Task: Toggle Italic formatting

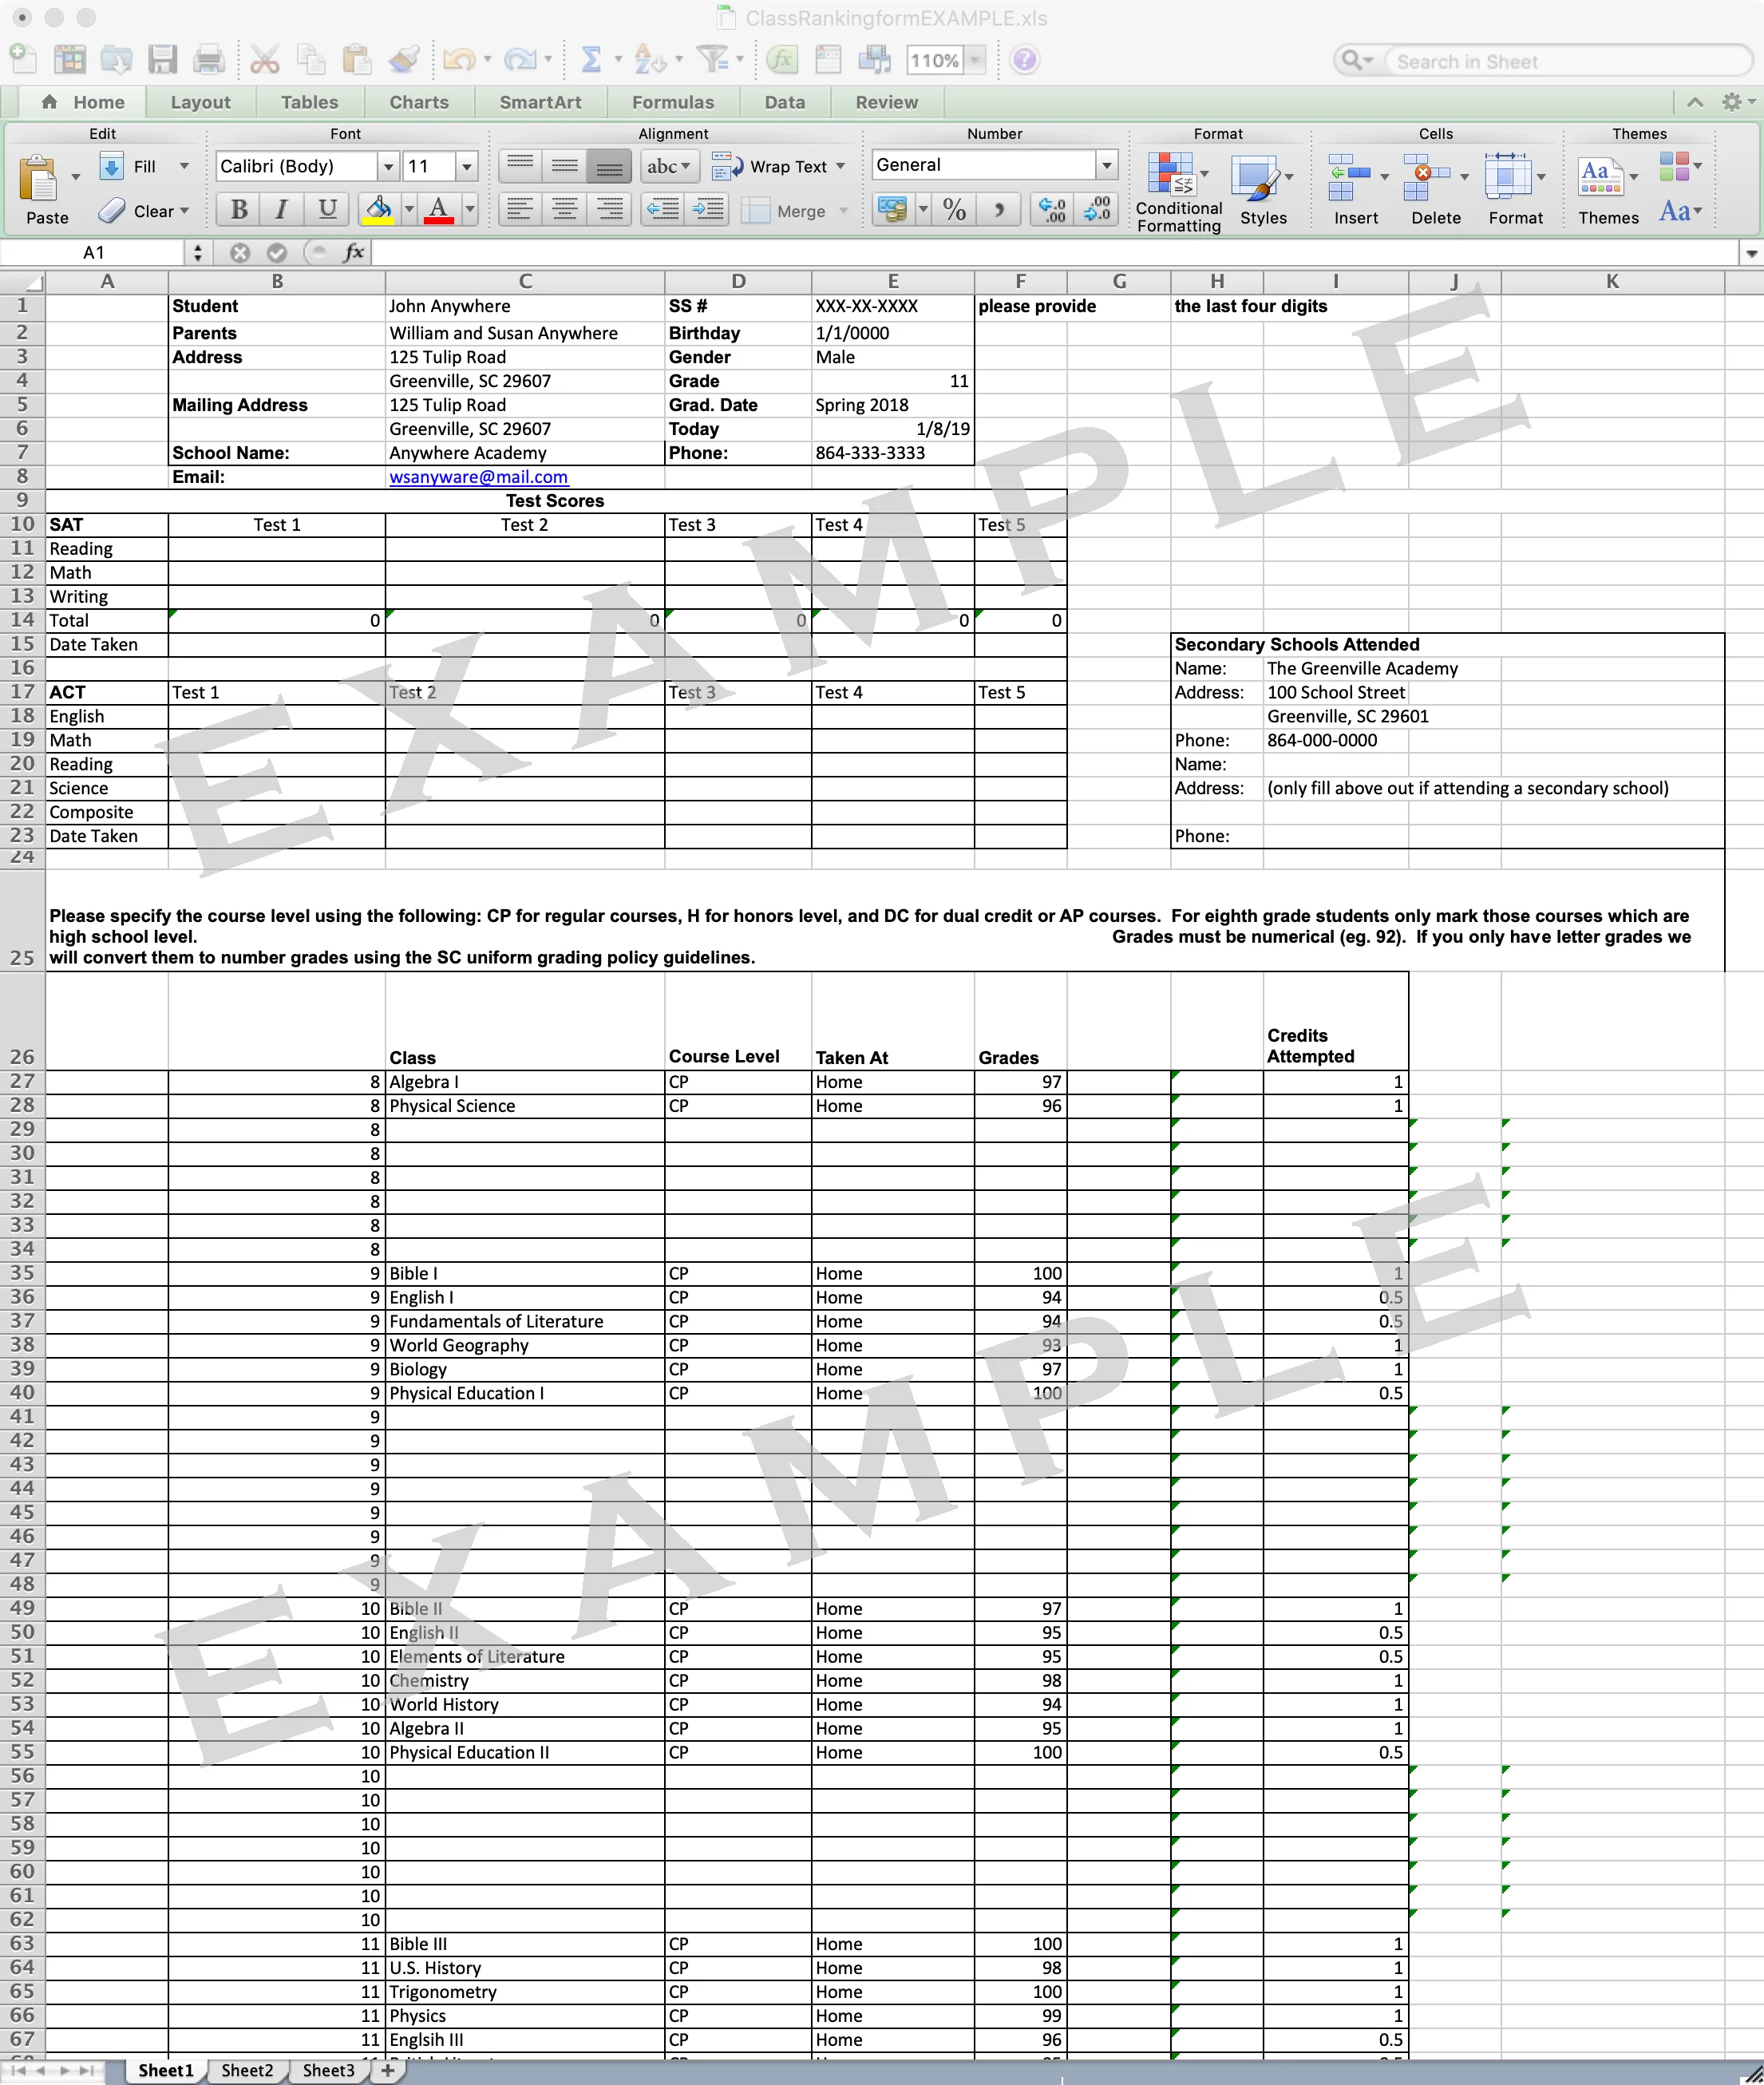Action: (282, 210)
